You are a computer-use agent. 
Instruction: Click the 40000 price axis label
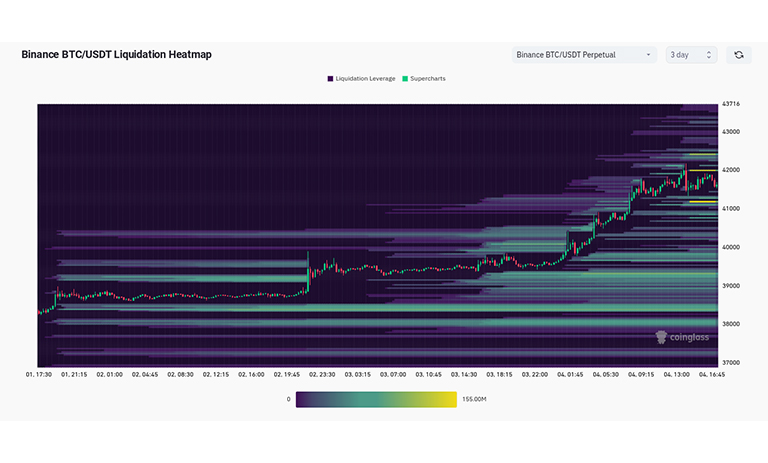[731, 247]
